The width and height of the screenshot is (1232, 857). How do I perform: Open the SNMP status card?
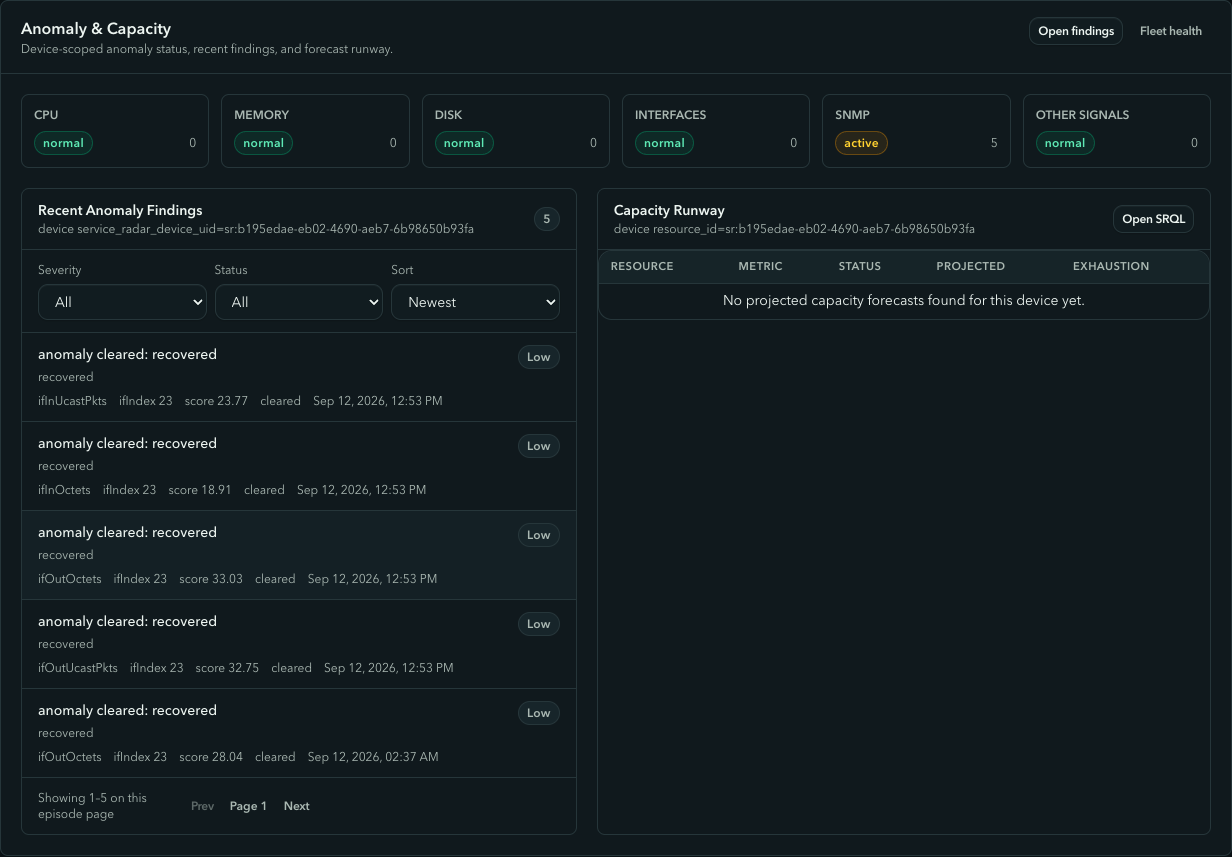coord(916,130)
